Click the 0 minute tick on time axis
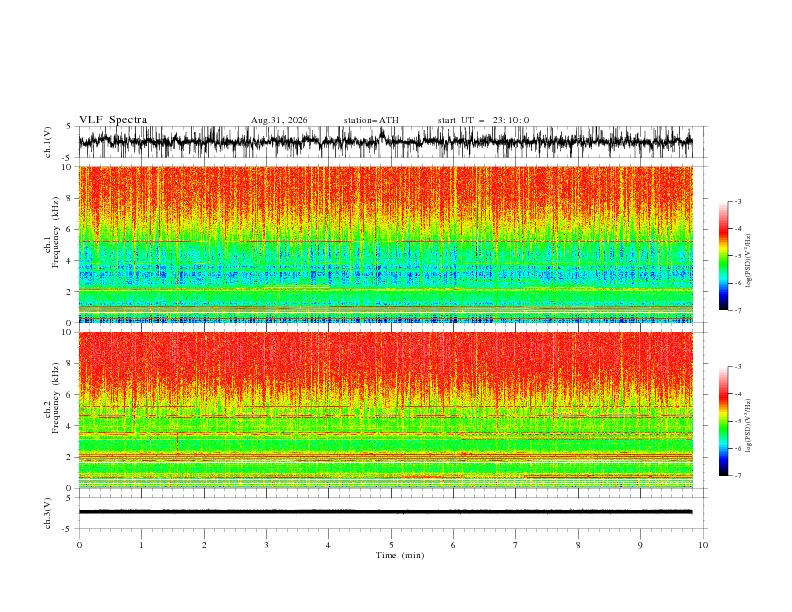Image resolution: width=792 pixels, height=612 pixels. [79, 545]
